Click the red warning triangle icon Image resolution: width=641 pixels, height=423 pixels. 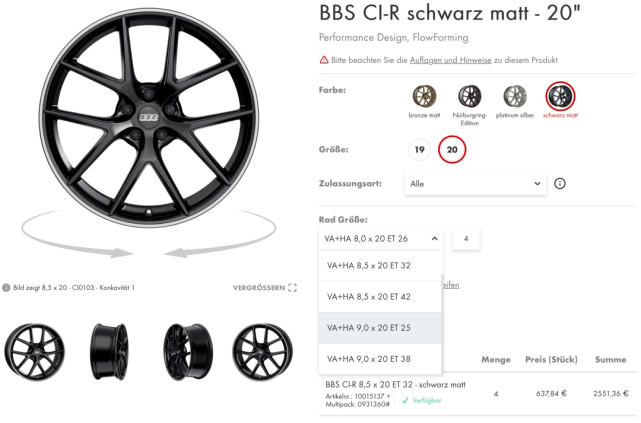click(324, 60)
